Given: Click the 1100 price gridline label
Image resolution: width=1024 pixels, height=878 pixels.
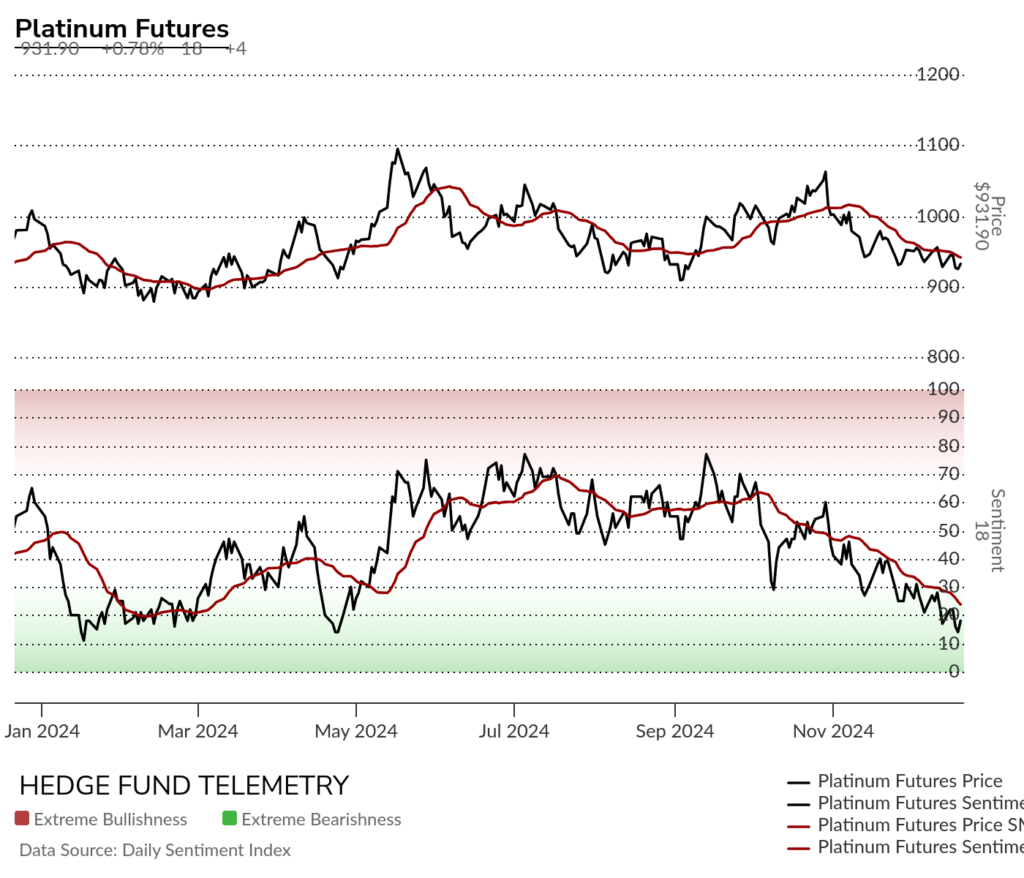Looking at the screenshot, I should pos(938,144).
